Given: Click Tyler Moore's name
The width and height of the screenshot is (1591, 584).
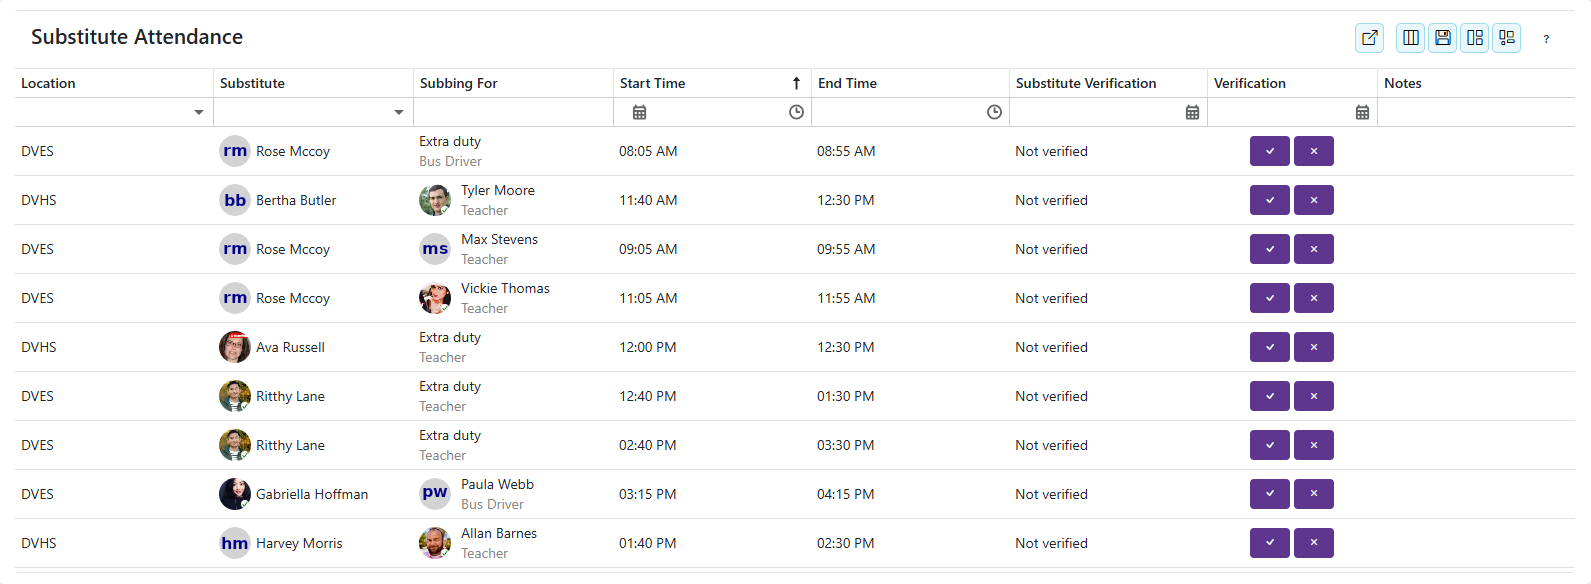Looking at the screenshot, I should [497, 190].
